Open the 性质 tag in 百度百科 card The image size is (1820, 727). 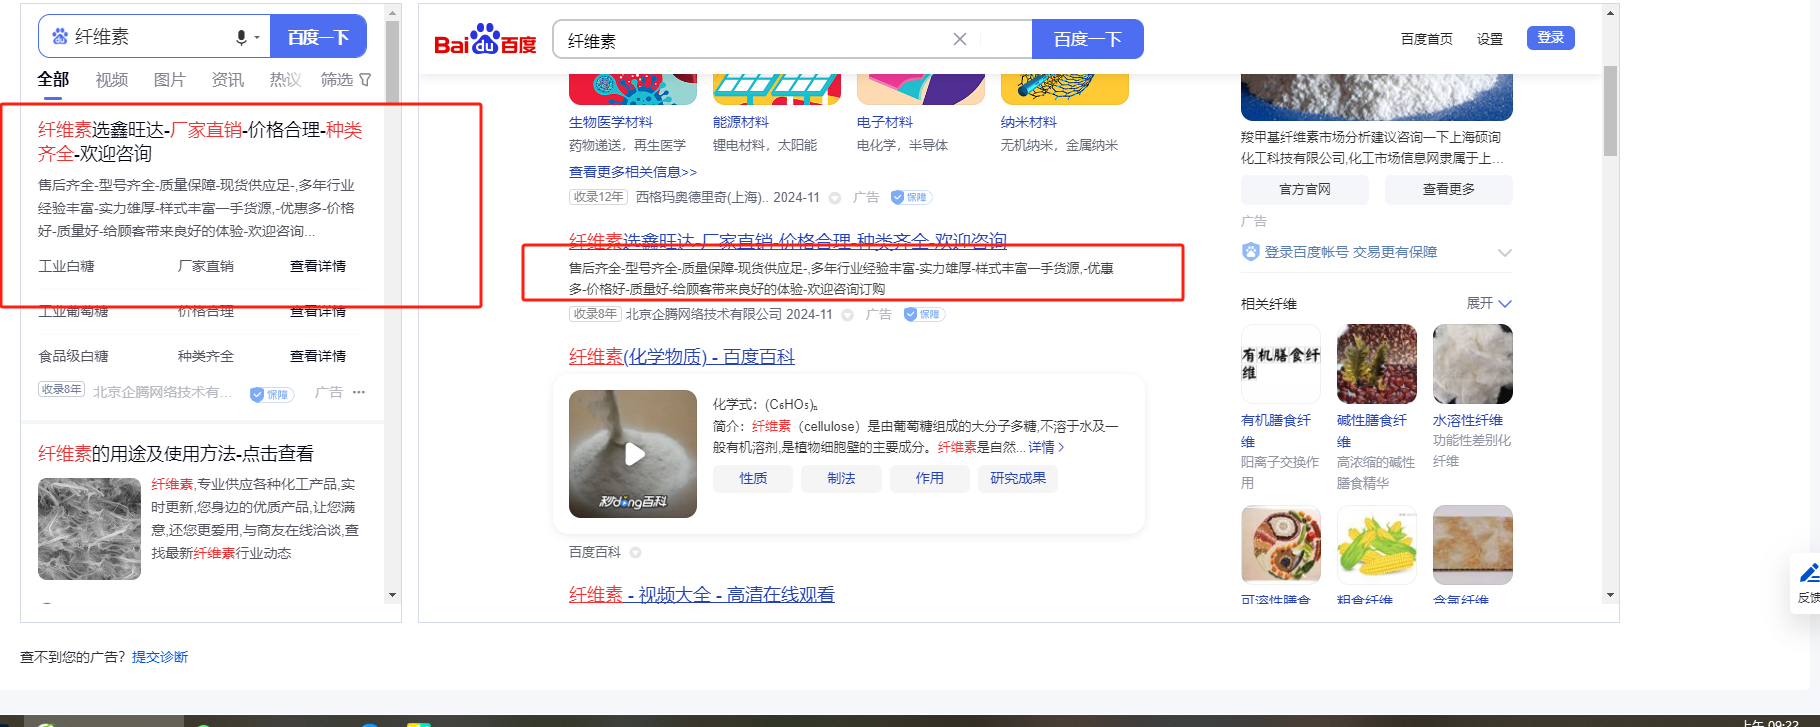[753, 479]
